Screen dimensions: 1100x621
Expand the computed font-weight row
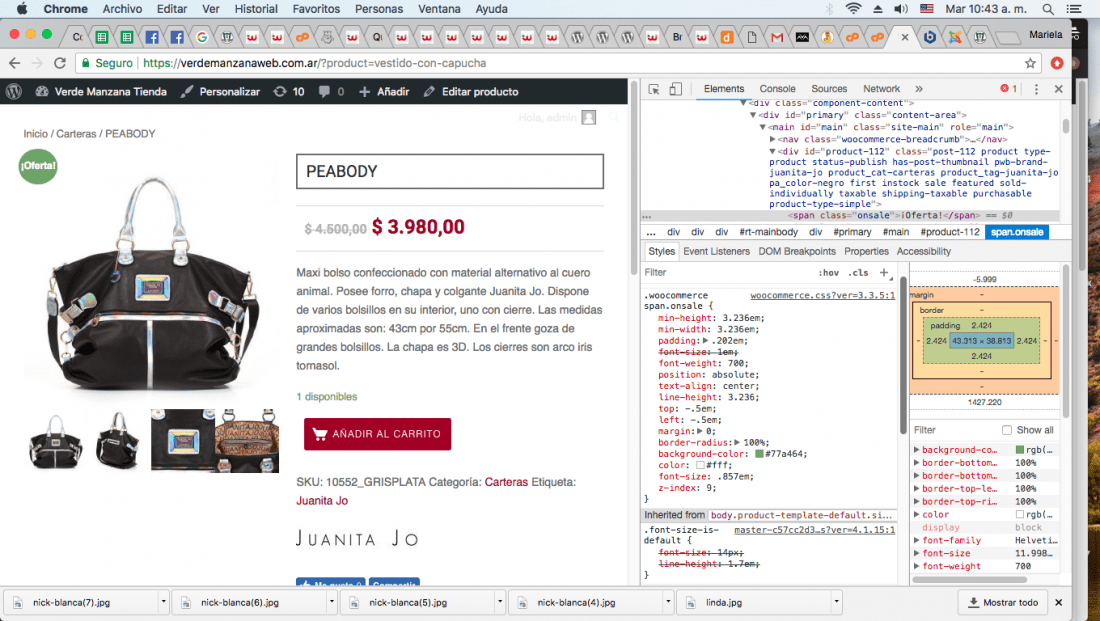pyautogui.click(x=916, y=566)
